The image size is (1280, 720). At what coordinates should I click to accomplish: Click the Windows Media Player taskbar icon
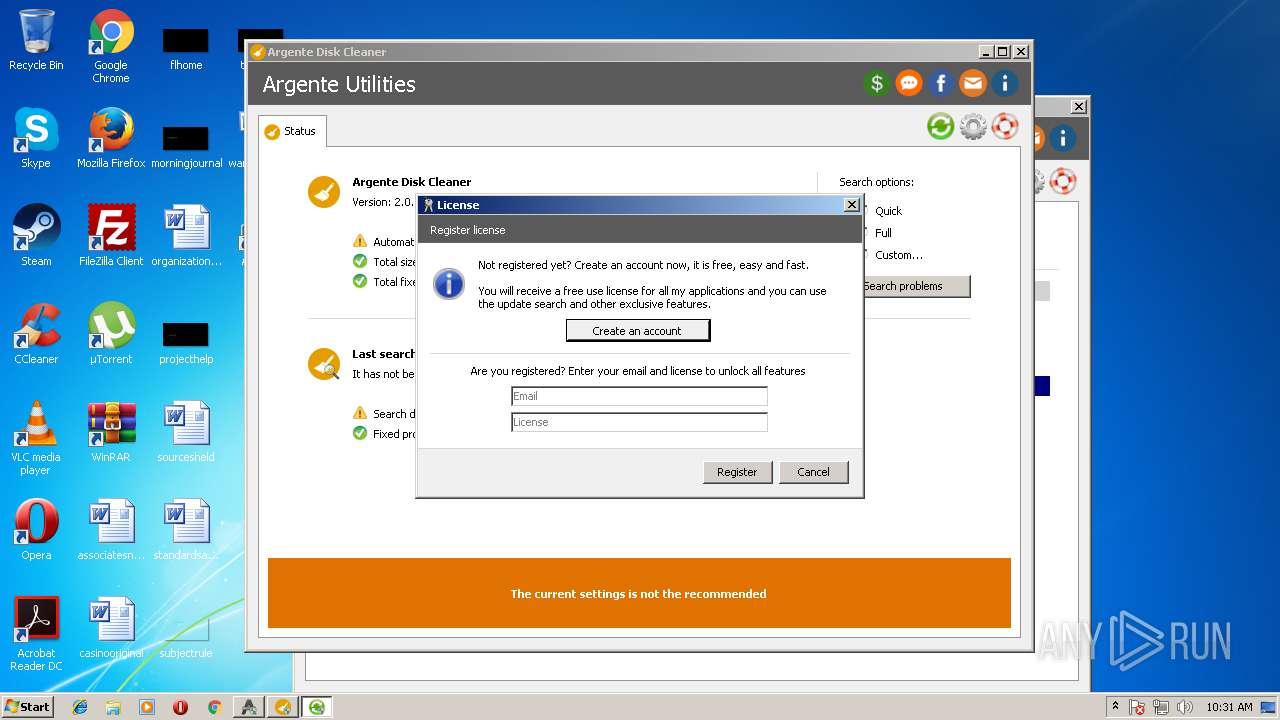147,707
